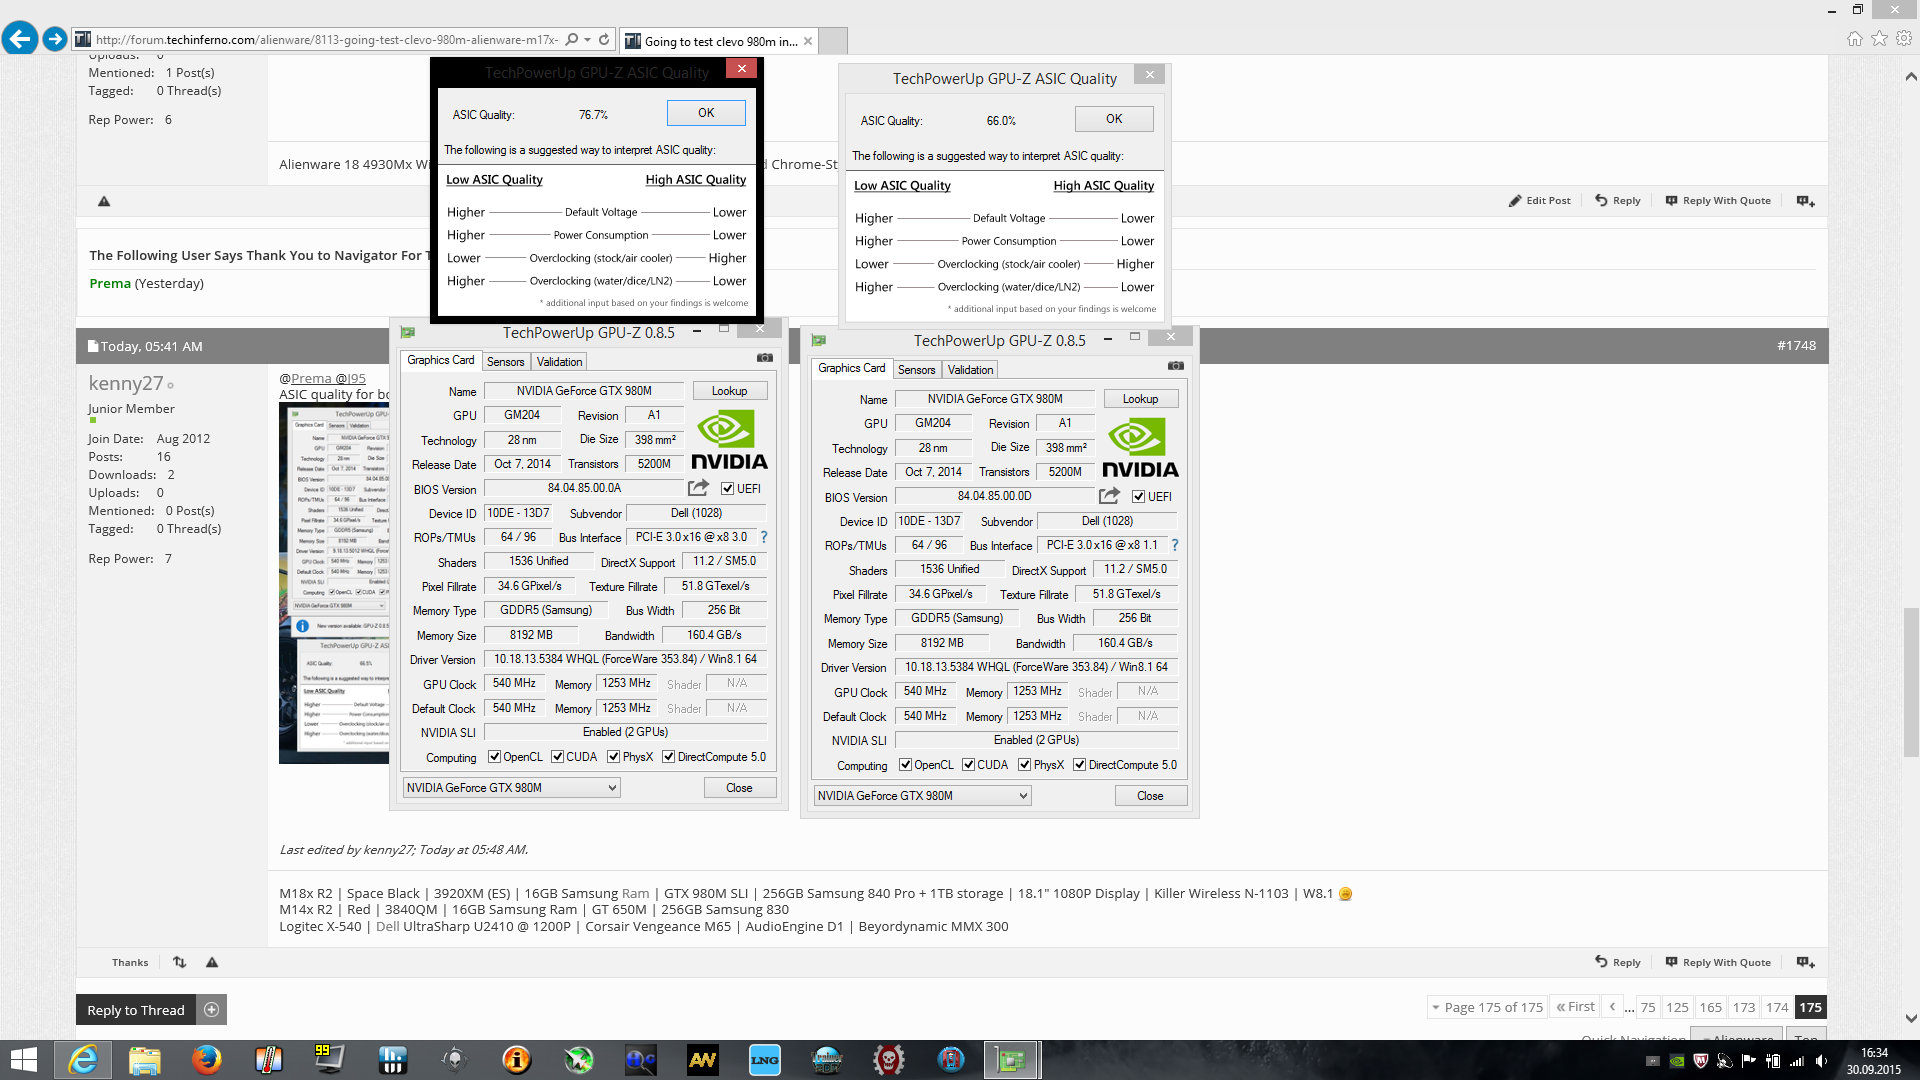Screen dimensions: 1920x1080
Task: Click the Bus Interface question mark in right GPU-Z
Action: [x=1175, y=545]
